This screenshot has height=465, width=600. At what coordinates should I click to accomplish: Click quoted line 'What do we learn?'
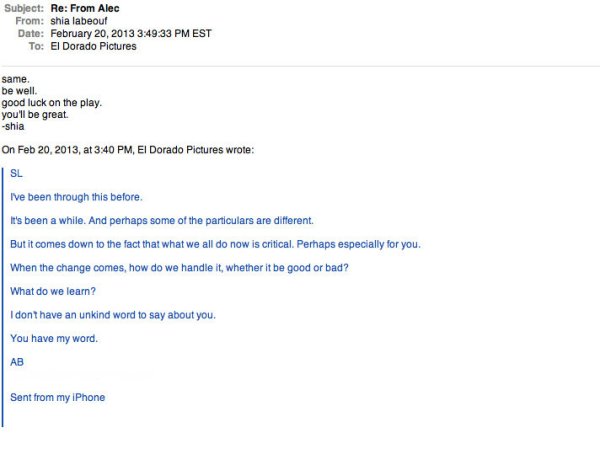[x=53, y=291]
